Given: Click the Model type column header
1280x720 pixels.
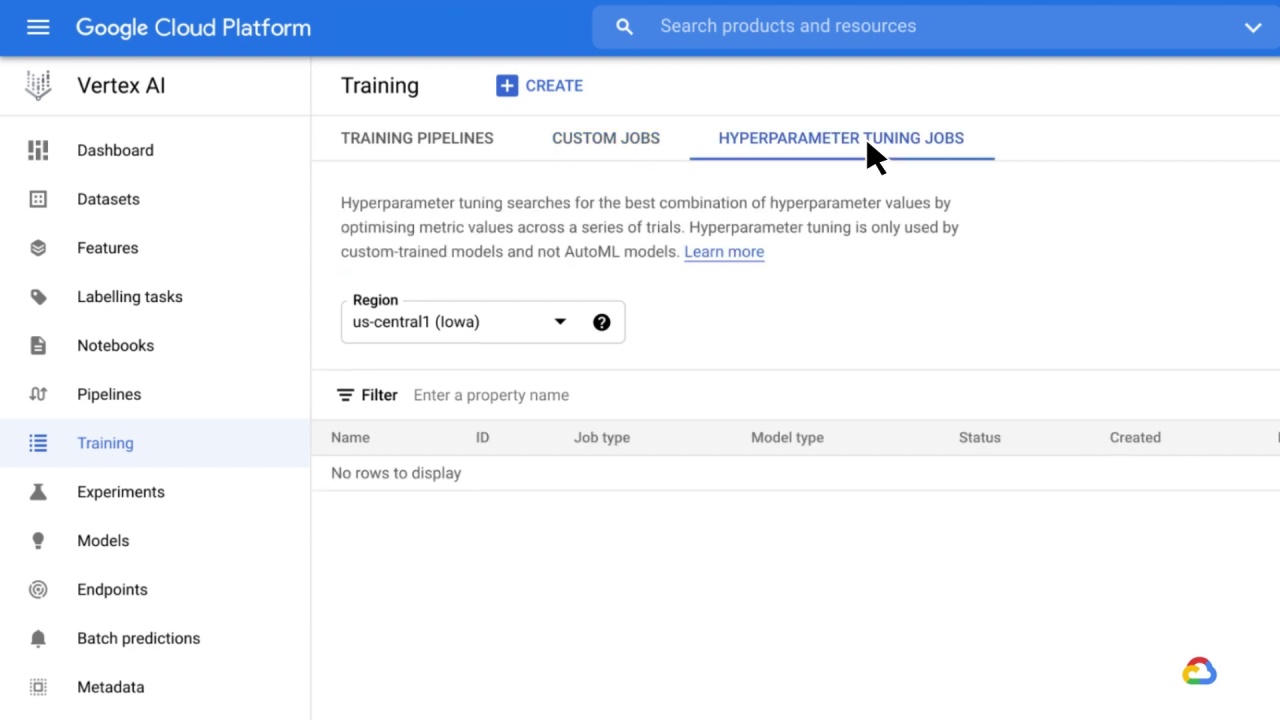Looking at the screenshot, I should [787, 438].
